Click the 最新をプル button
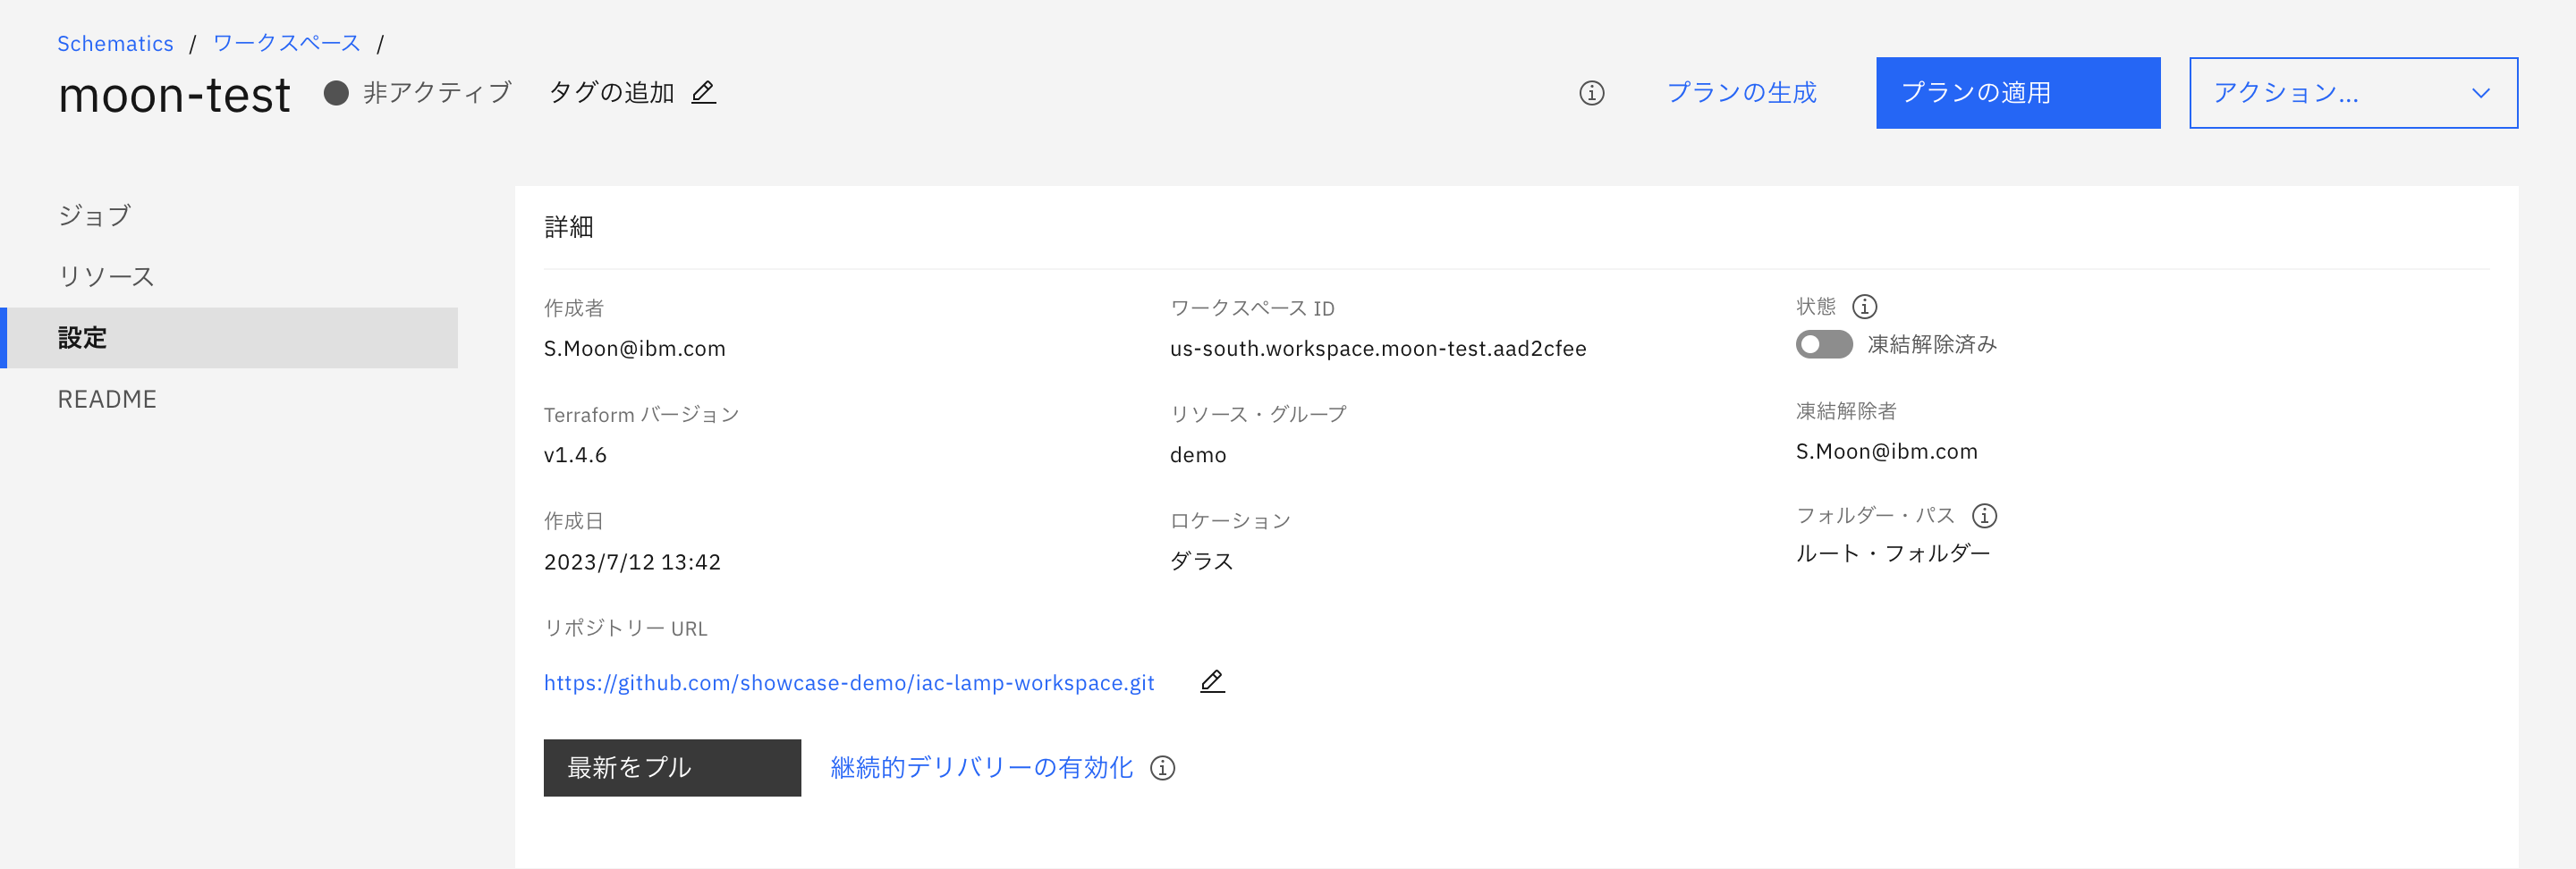This screenshot has width=2576, height=869. click(x=671, y=767)
